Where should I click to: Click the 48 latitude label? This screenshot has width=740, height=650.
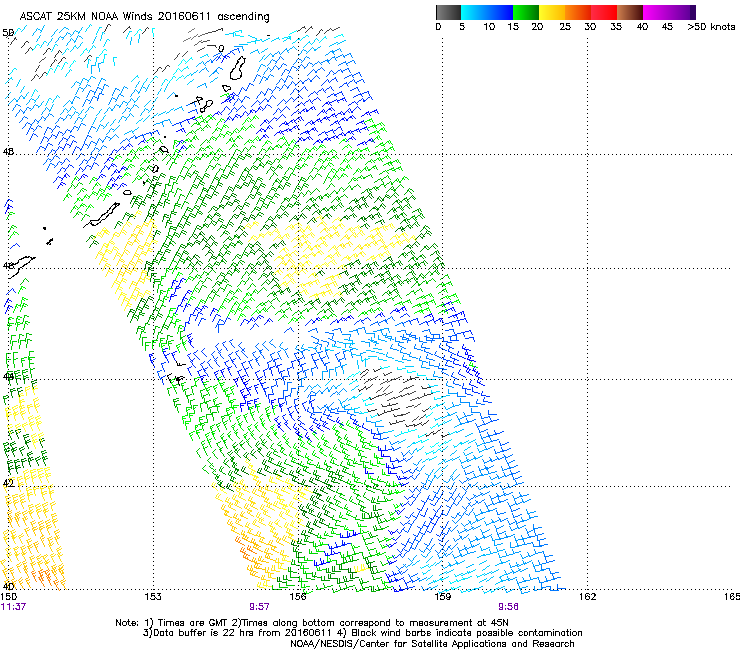click(8, 152)
